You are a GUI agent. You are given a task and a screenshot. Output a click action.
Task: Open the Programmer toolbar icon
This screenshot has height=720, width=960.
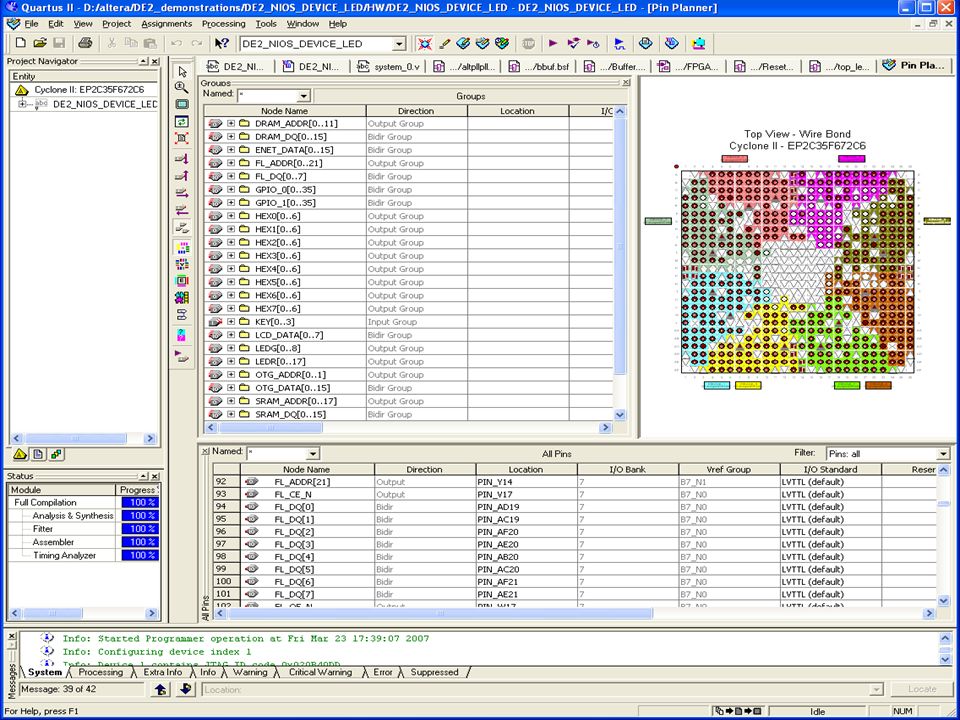[x=672, y=43]
